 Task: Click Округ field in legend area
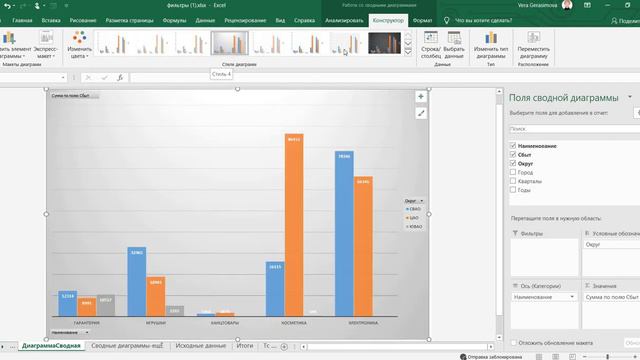[x=611, y=244]
